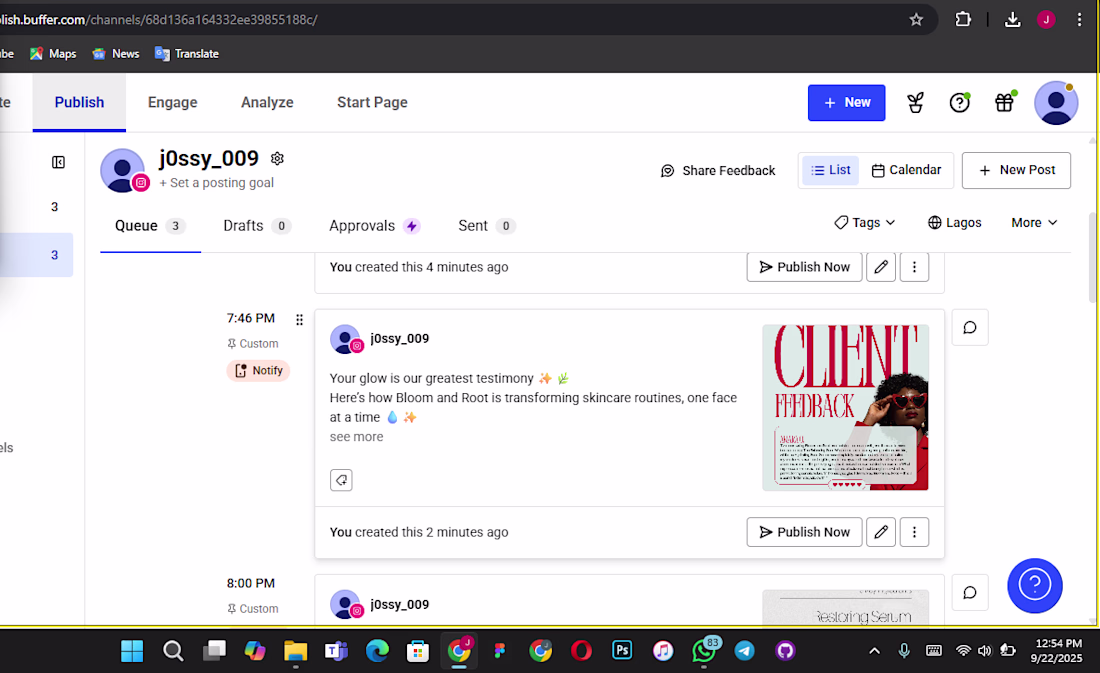Open the taskbar clock showing 12:54 PM
Image resolution: width=1100 pixels, height=673 pixels.
pos(1059,651)
